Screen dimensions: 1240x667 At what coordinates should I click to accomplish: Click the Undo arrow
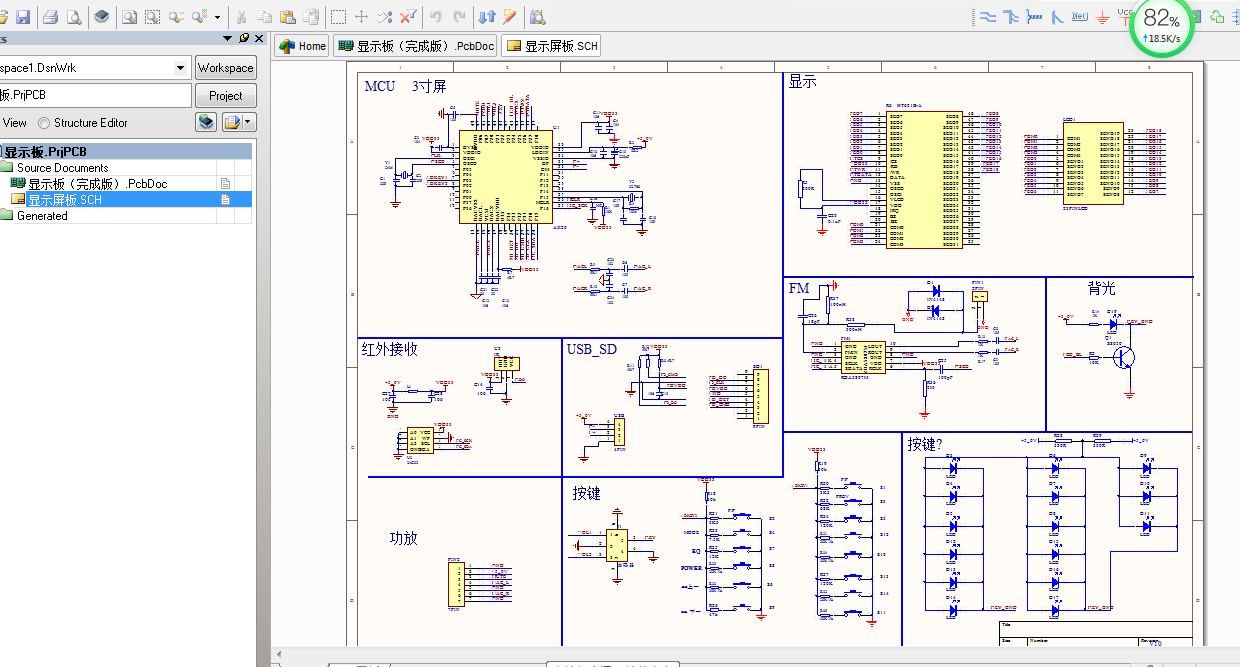point(435,16)
